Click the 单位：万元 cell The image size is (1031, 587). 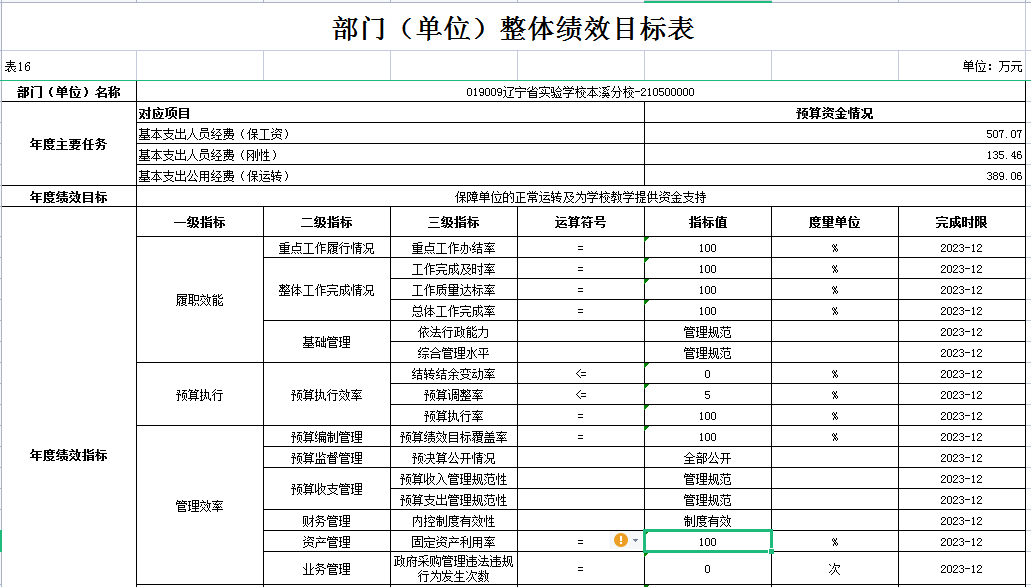tap(962, 66)
